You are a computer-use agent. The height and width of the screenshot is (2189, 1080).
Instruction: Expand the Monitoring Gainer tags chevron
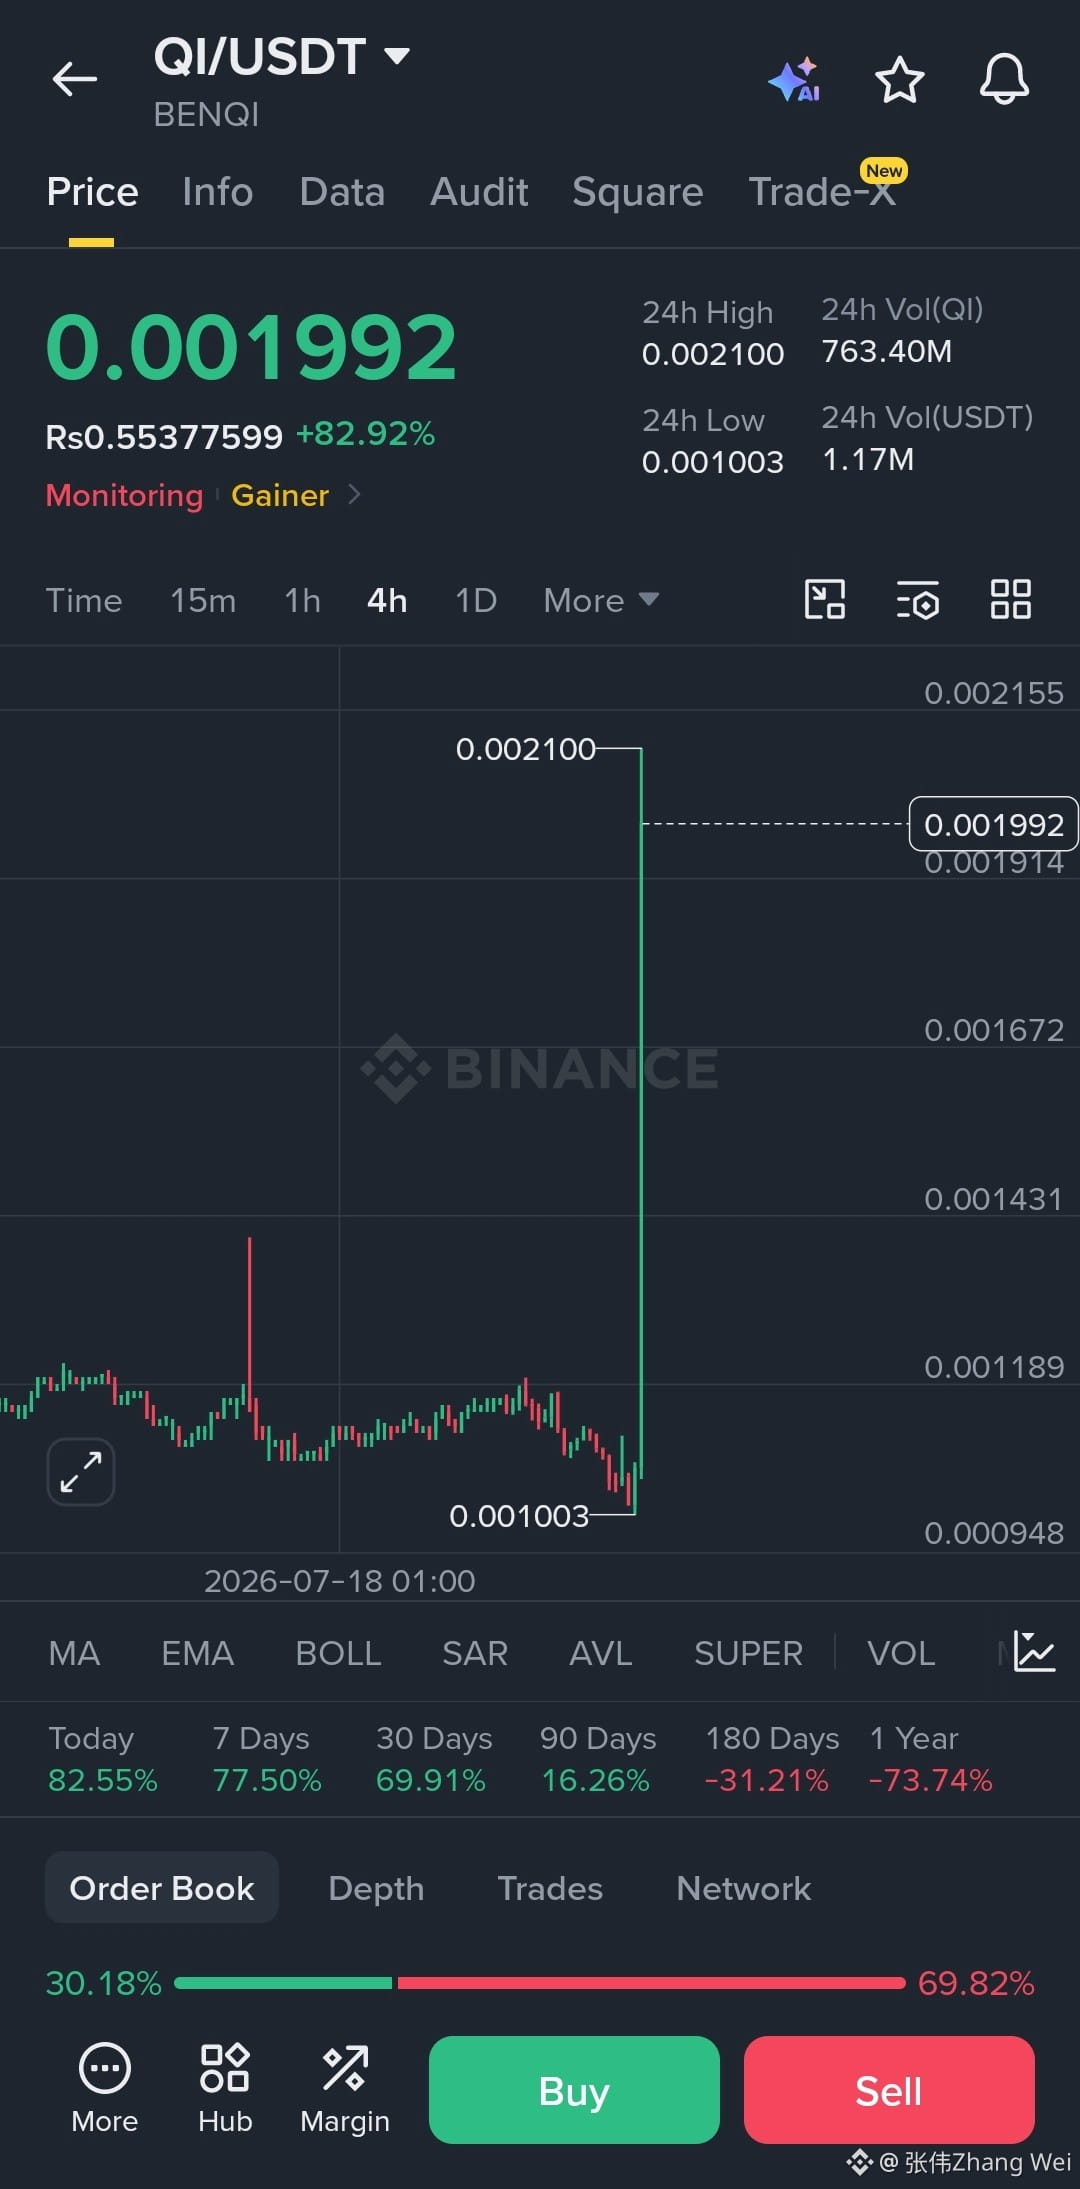[x=354, y=495]
